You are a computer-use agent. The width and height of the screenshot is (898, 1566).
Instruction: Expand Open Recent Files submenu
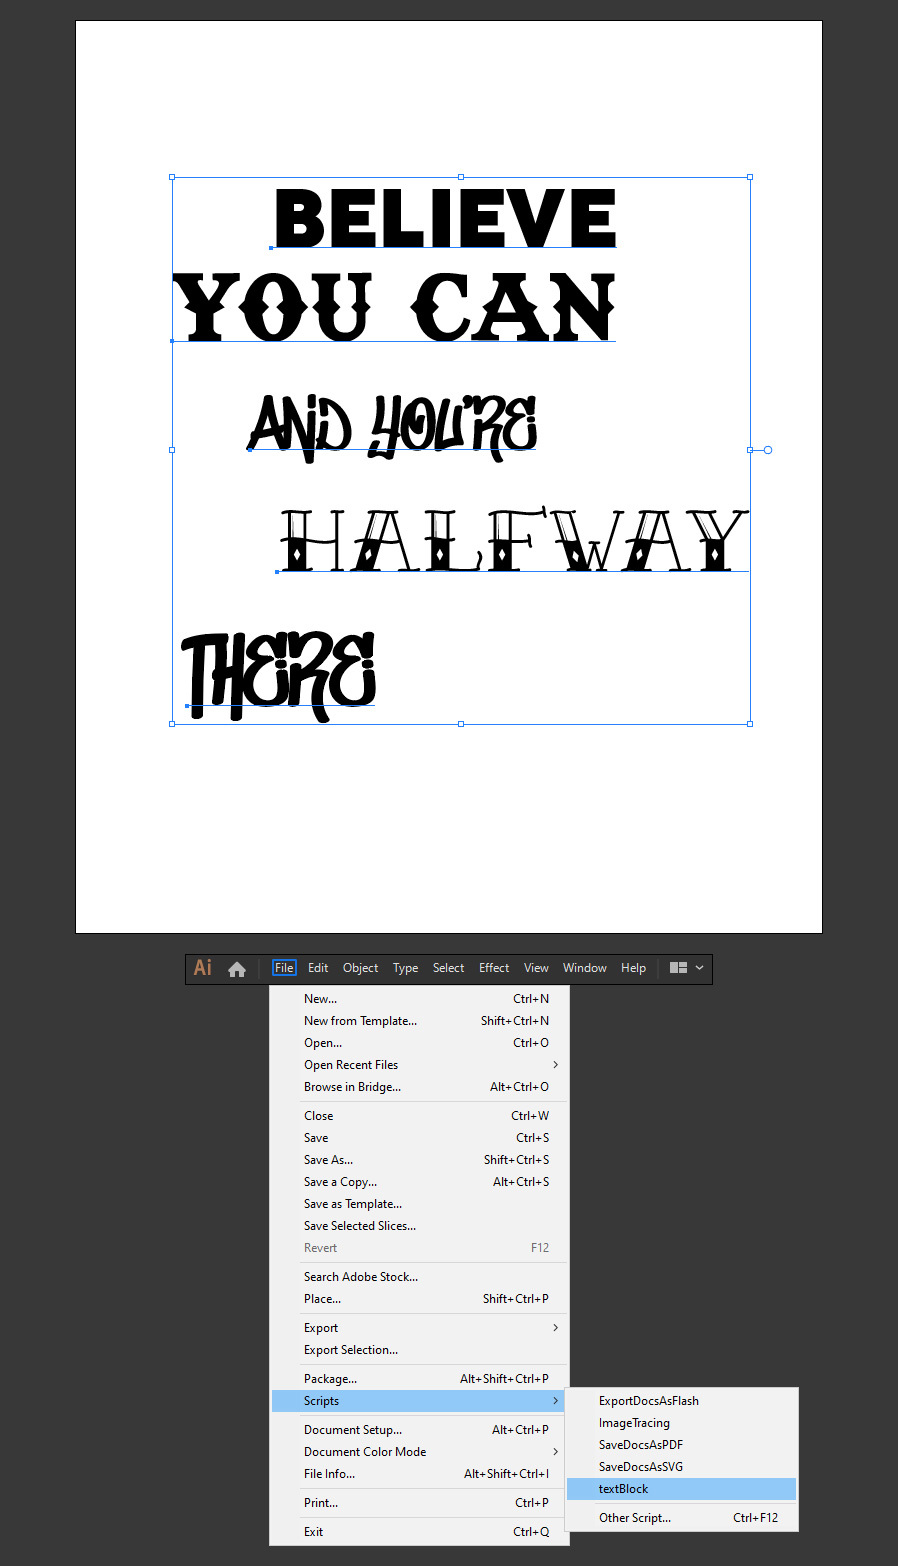click(x=419, y=1065)
